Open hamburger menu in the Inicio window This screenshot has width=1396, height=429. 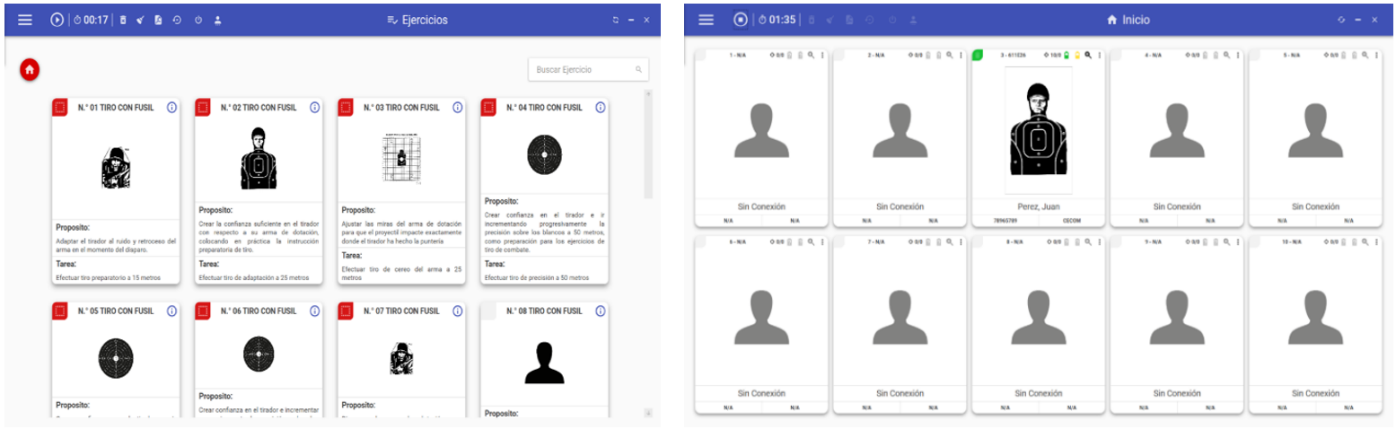point(706,20)
